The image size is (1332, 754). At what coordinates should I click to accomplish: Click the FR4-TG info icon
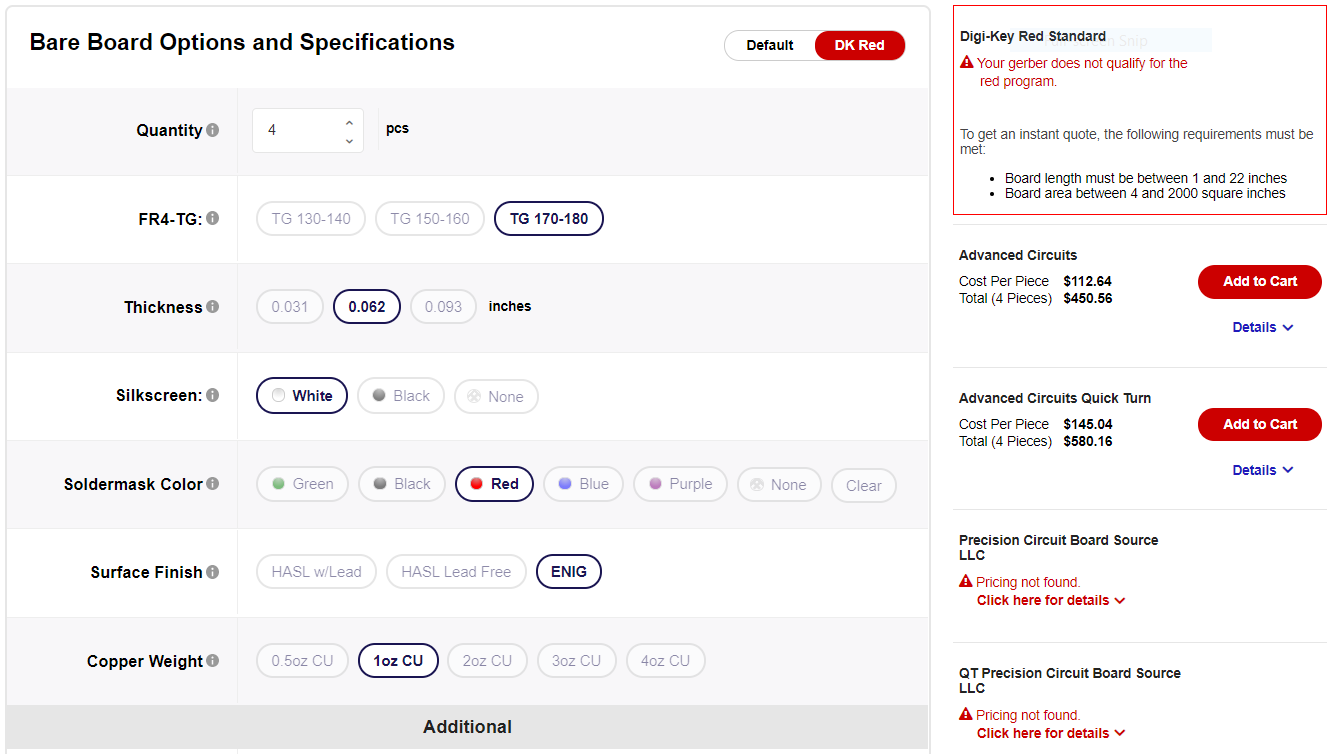212,218
